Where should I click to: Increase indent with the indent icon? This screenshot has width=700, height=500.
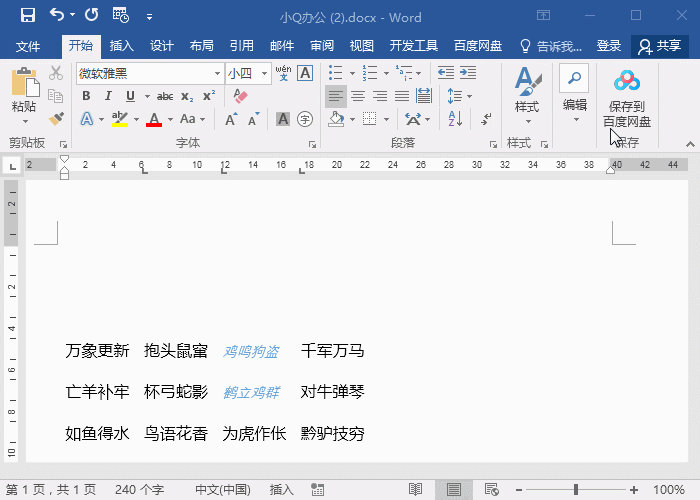click(468, 73)
